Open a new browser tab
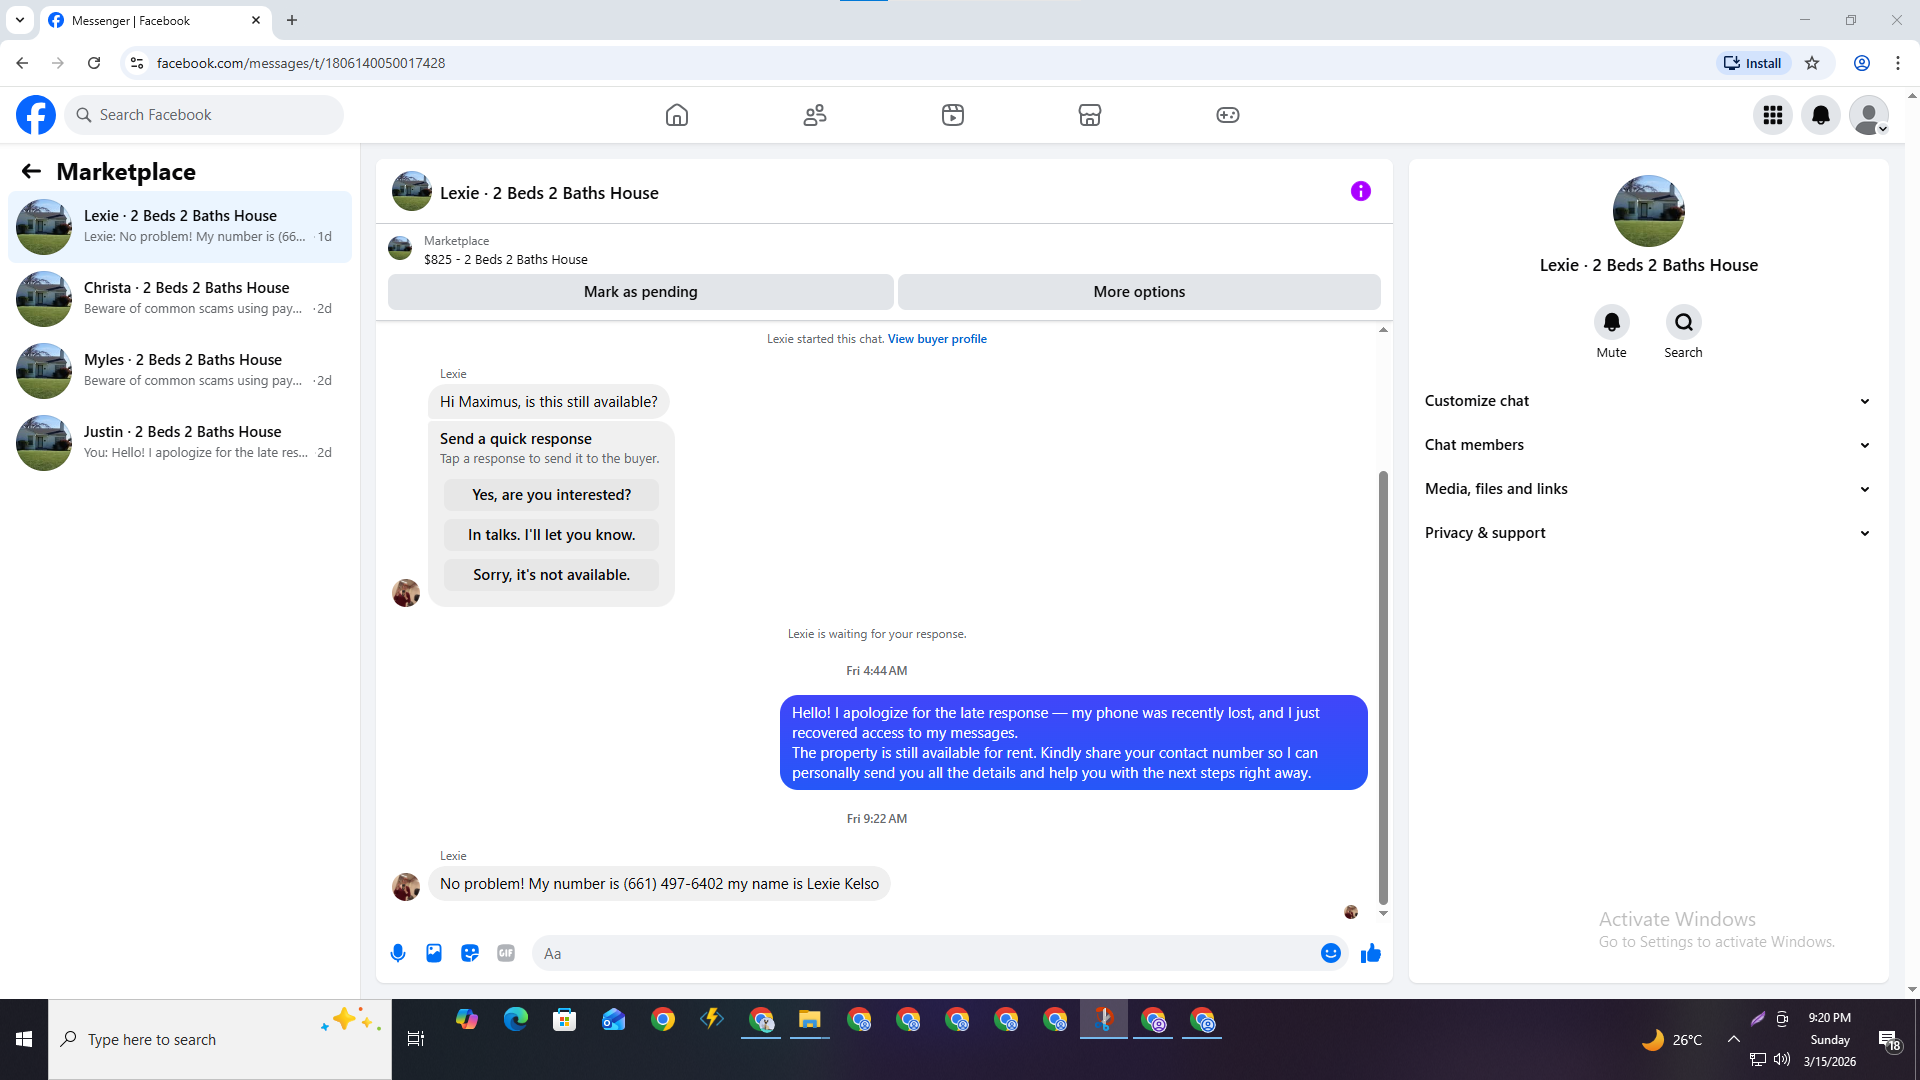Screen dimensions: 1920x1080 (x=292, y=20)
